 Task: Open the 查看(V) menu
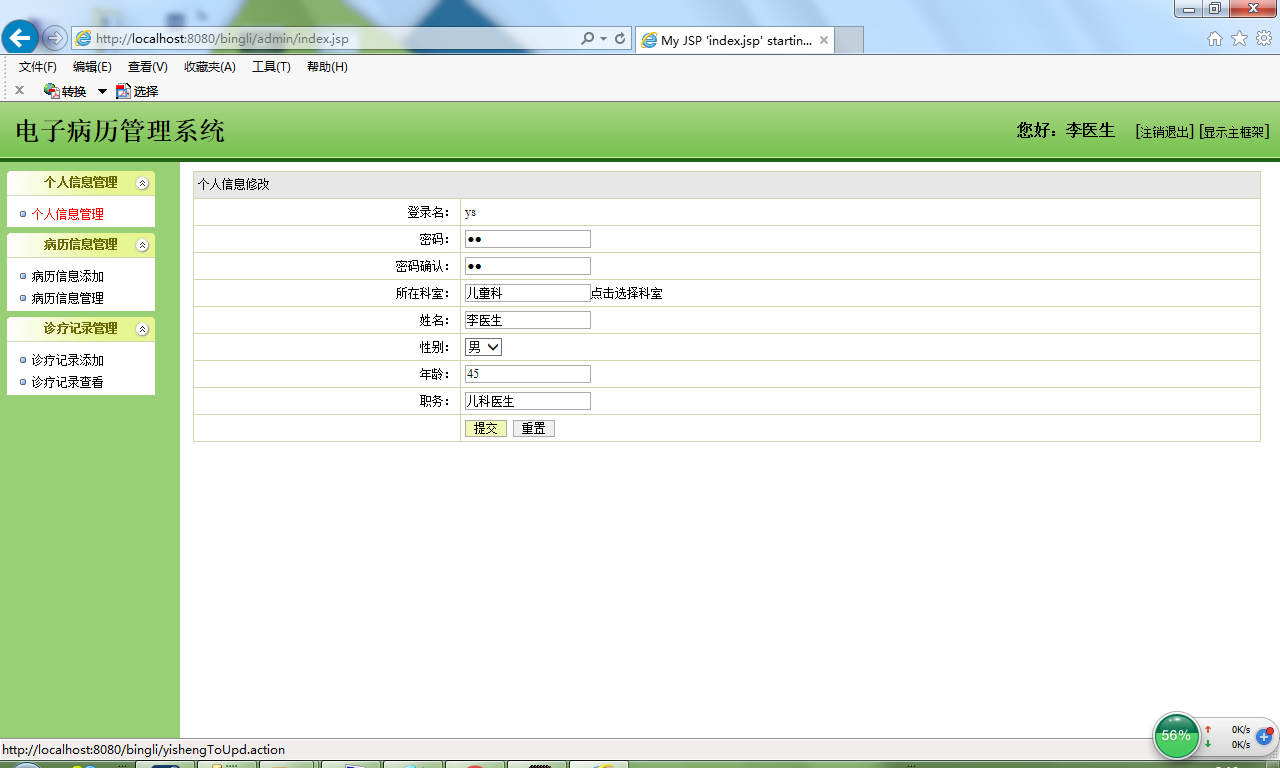(x=148, y=67)
